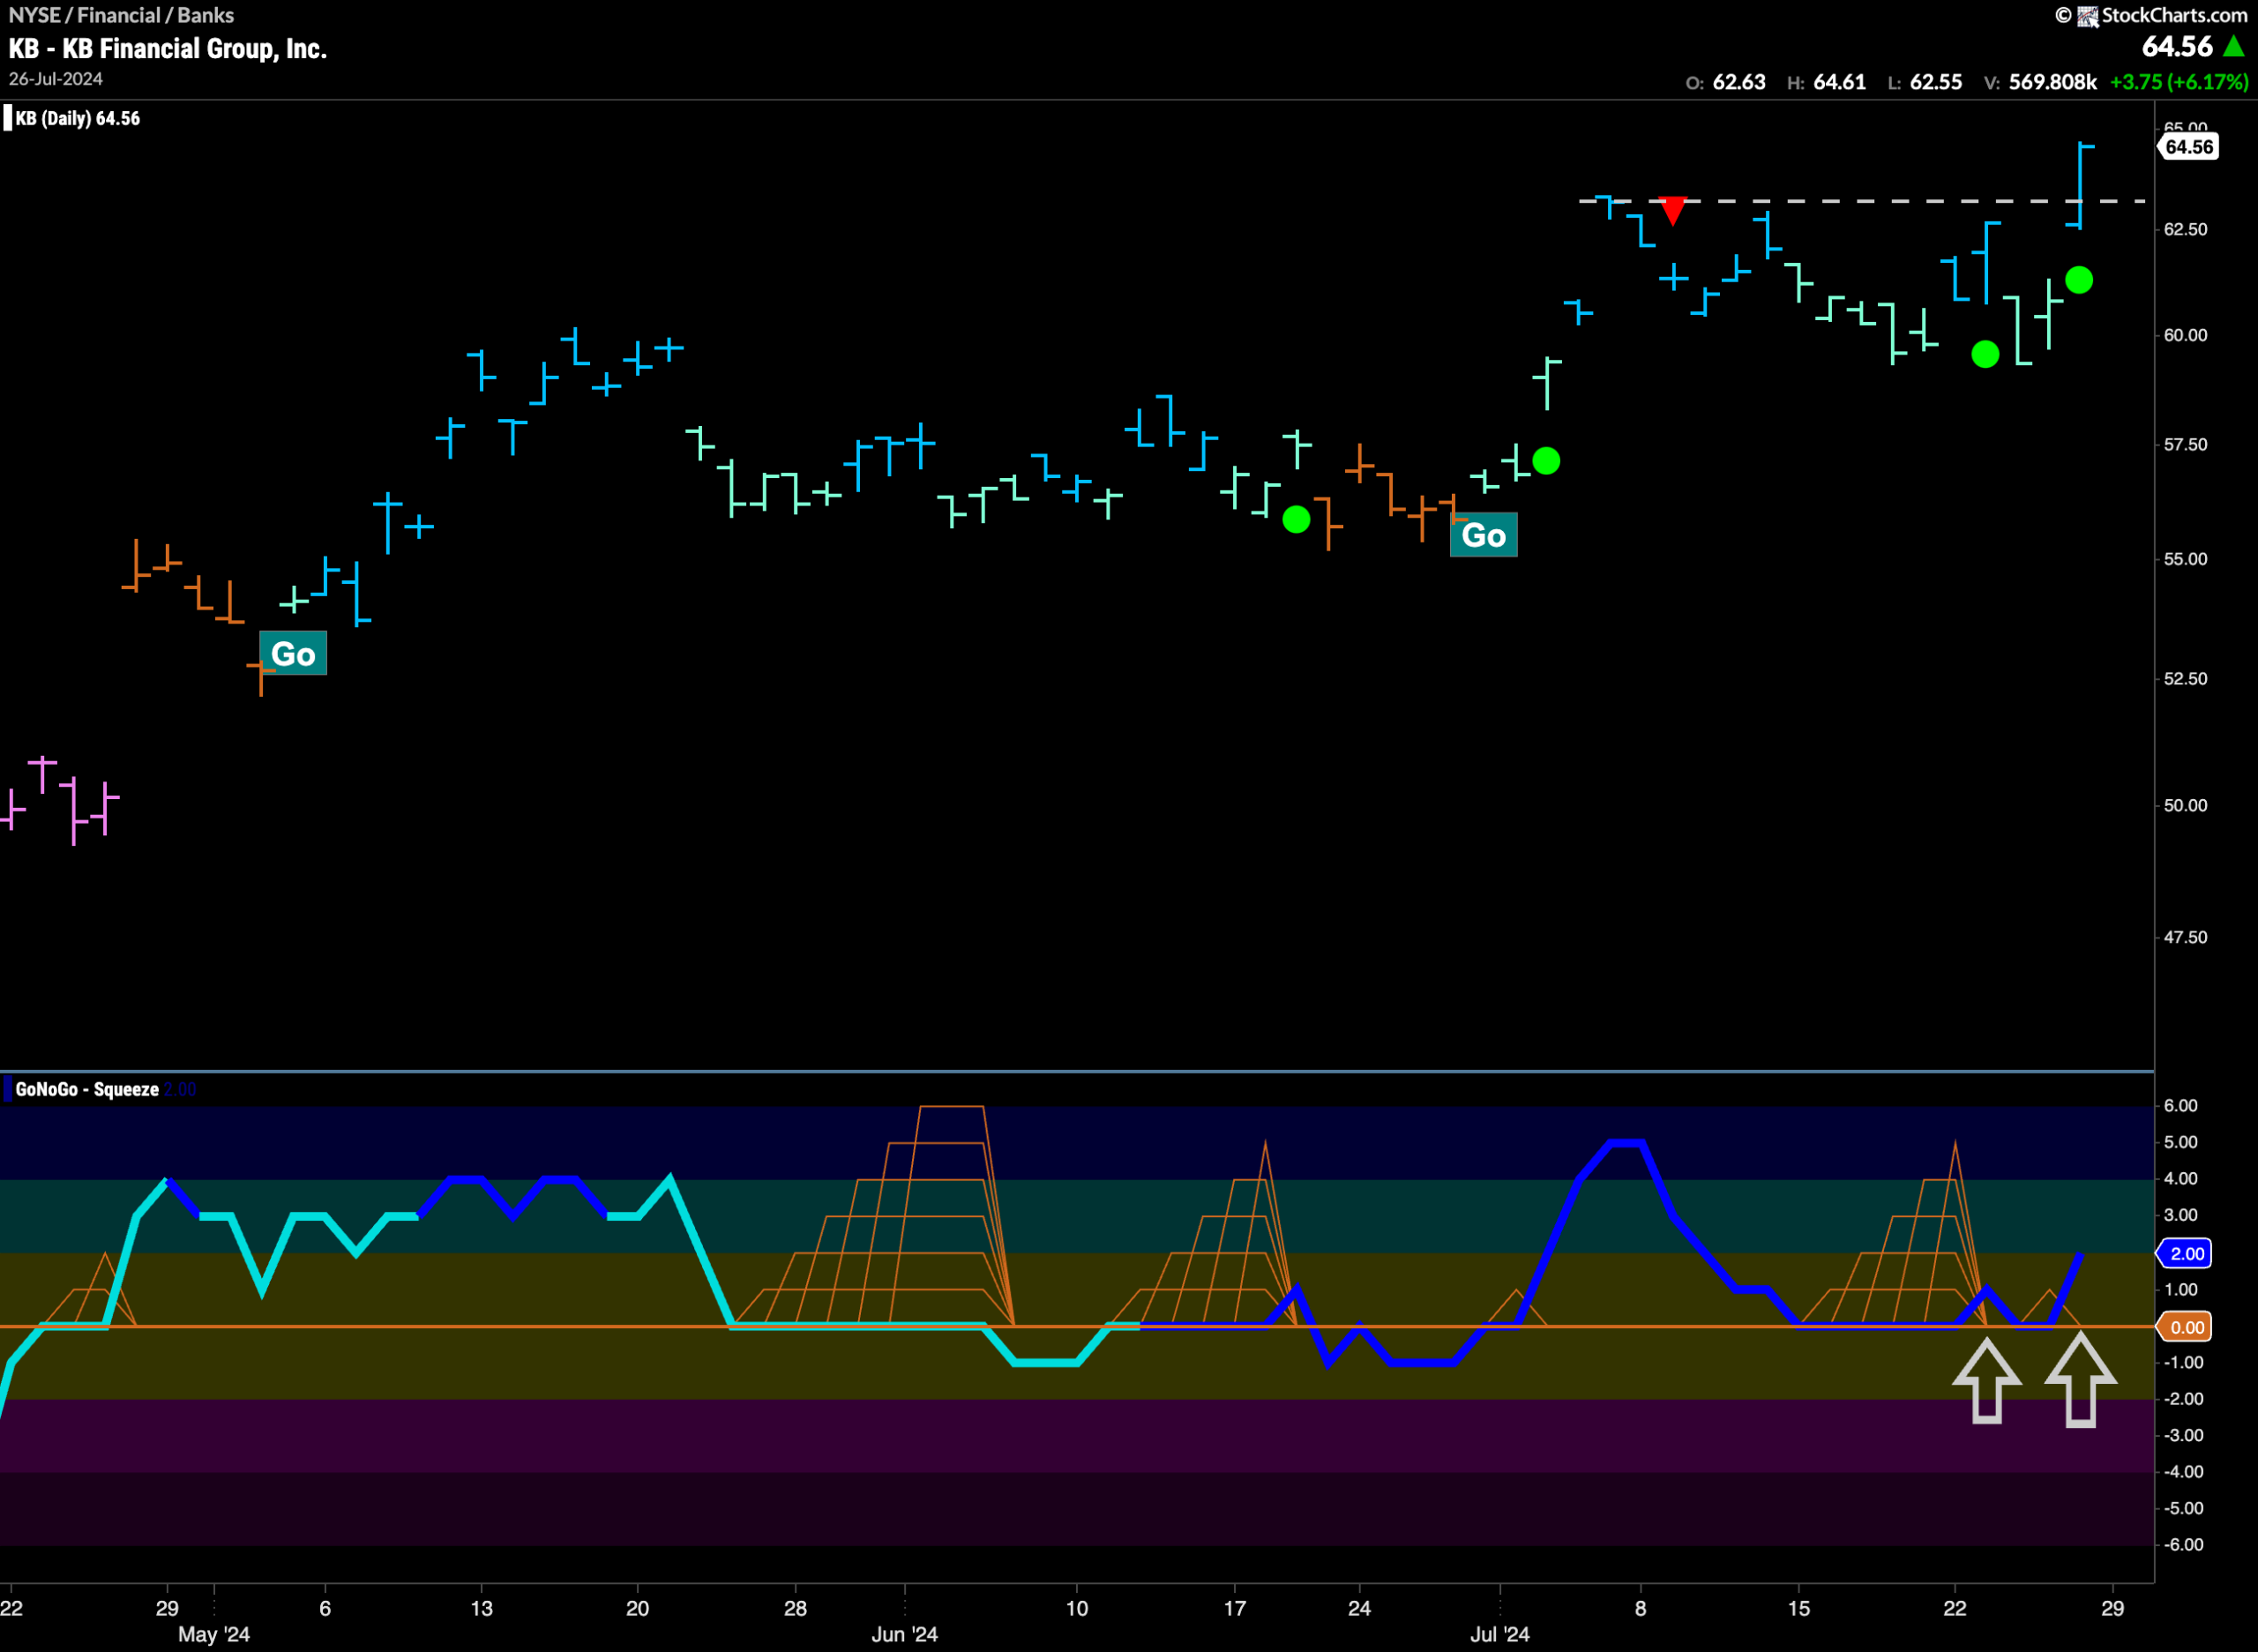This screenshot has height=1652, width=2258.
Task: Click the Jun '24 date axis label
Action: point(904,1634)
